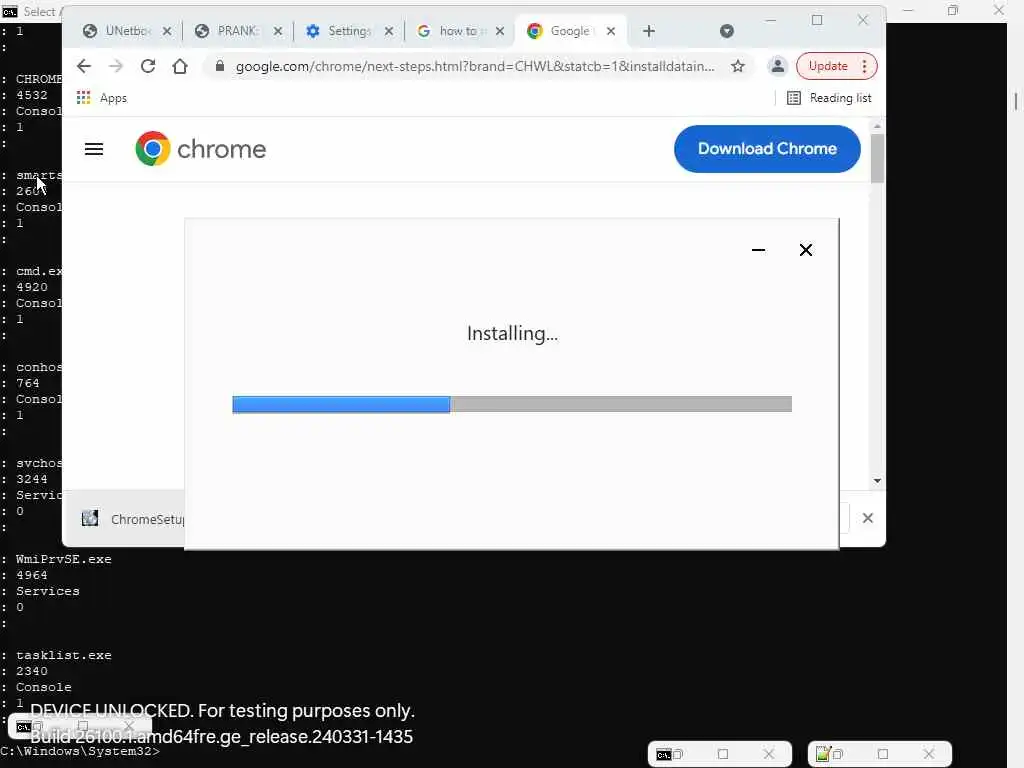Minimize the Installing dialog

758,249
